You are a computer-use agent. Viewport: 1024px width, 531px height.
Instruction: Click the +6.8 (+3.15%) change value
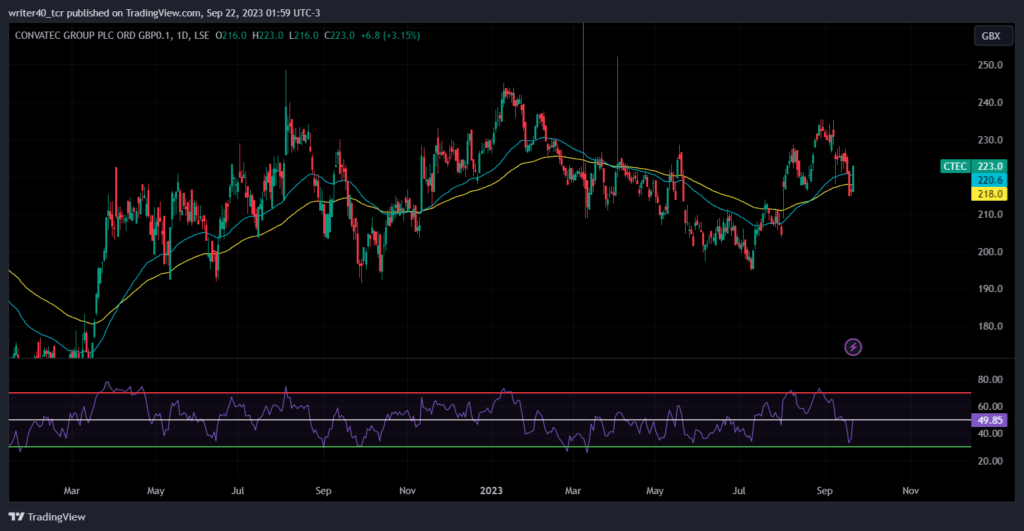[390, 35]
